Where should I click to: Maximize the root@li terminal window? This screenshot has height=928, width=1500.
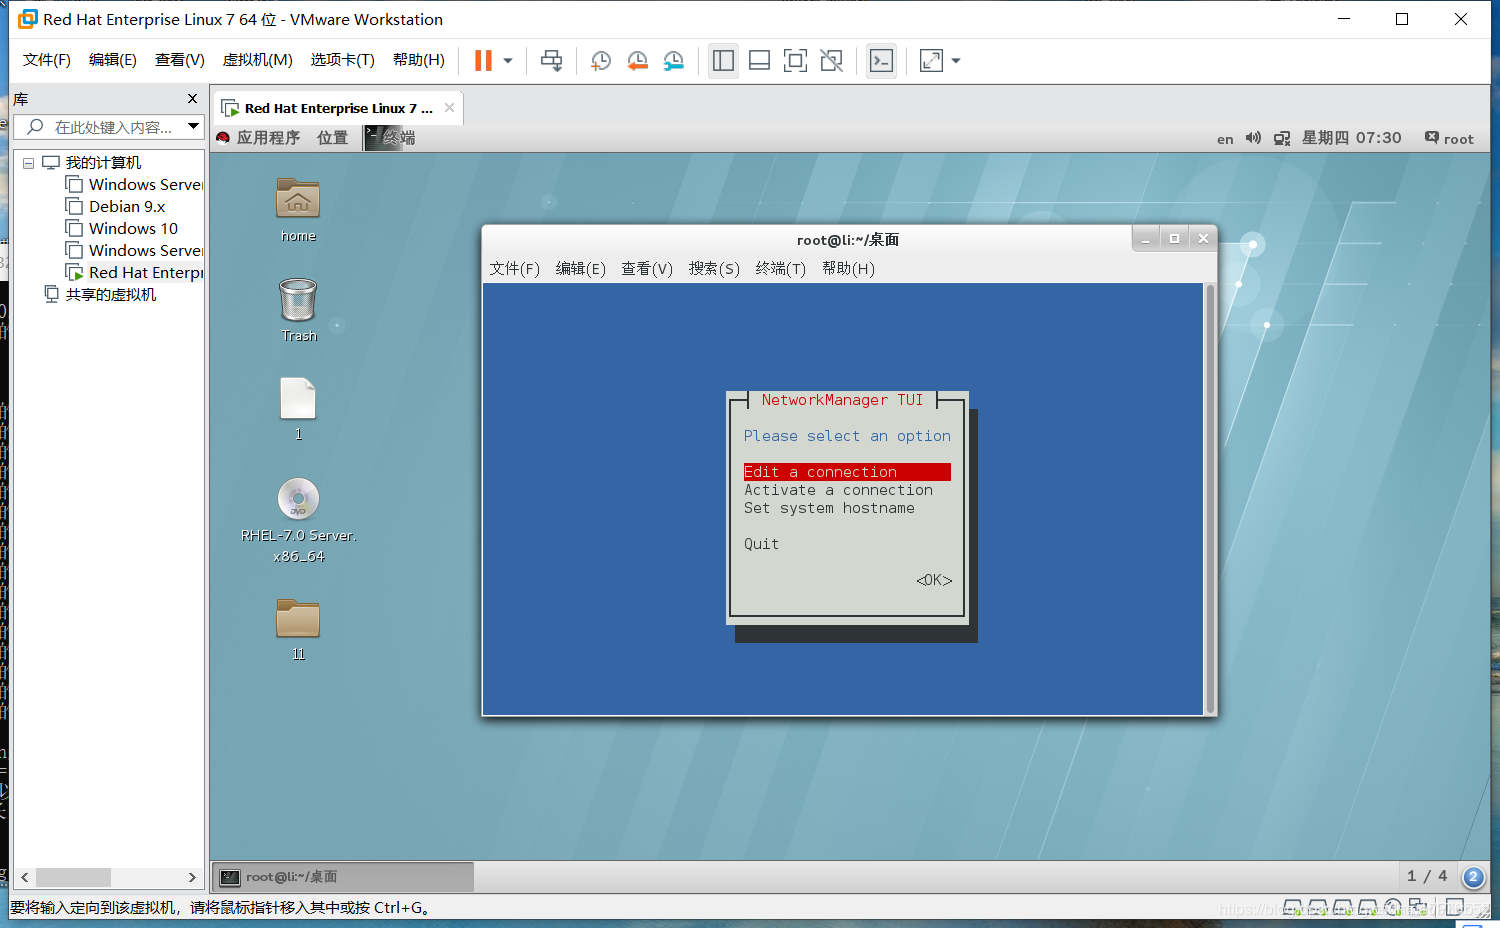pyautogui.click(x=1174, y=238)
